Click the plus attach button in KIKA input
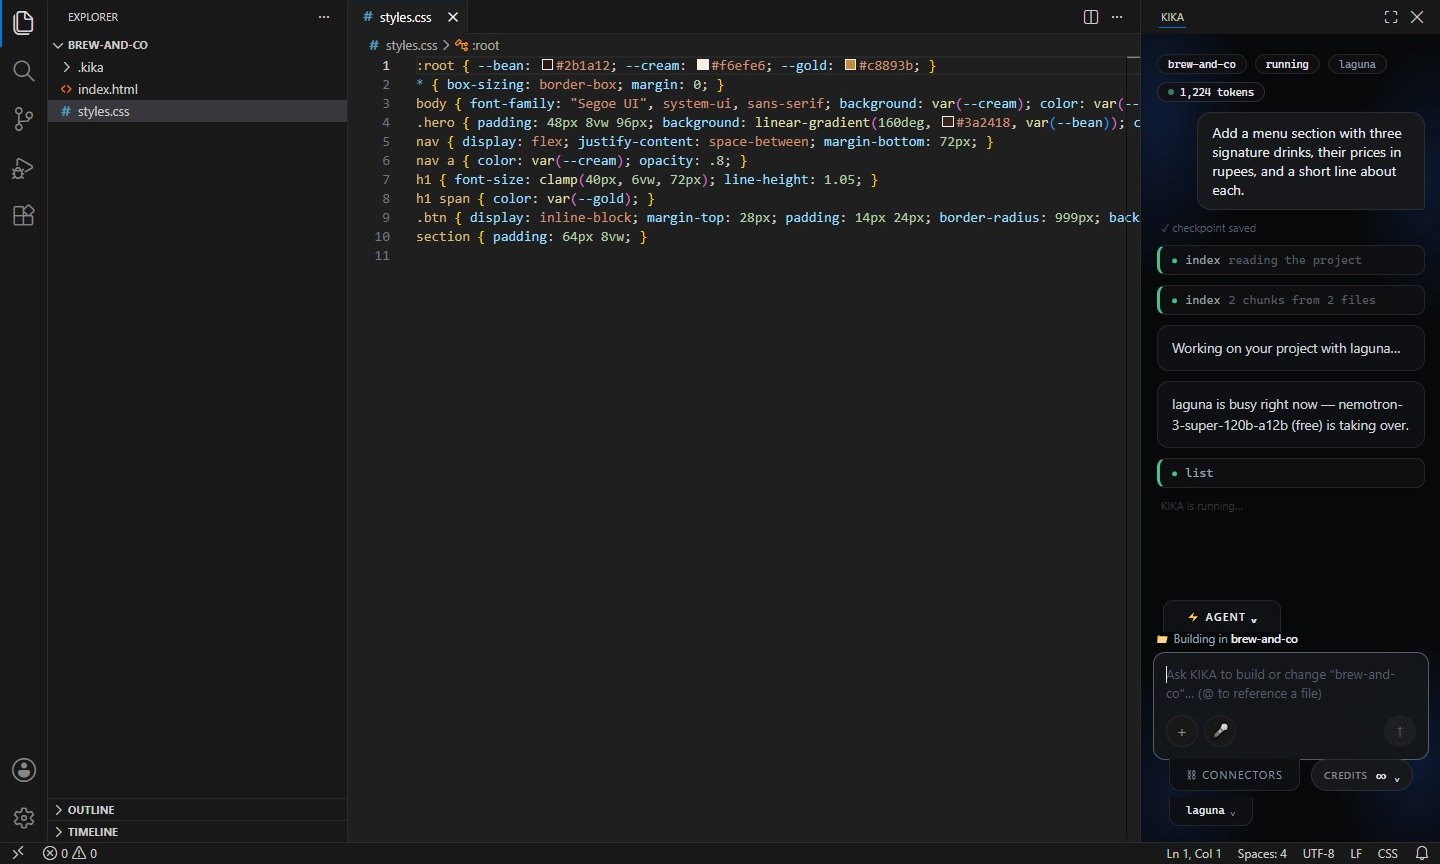This screenshot has height=864, width=1440. 1181,732
